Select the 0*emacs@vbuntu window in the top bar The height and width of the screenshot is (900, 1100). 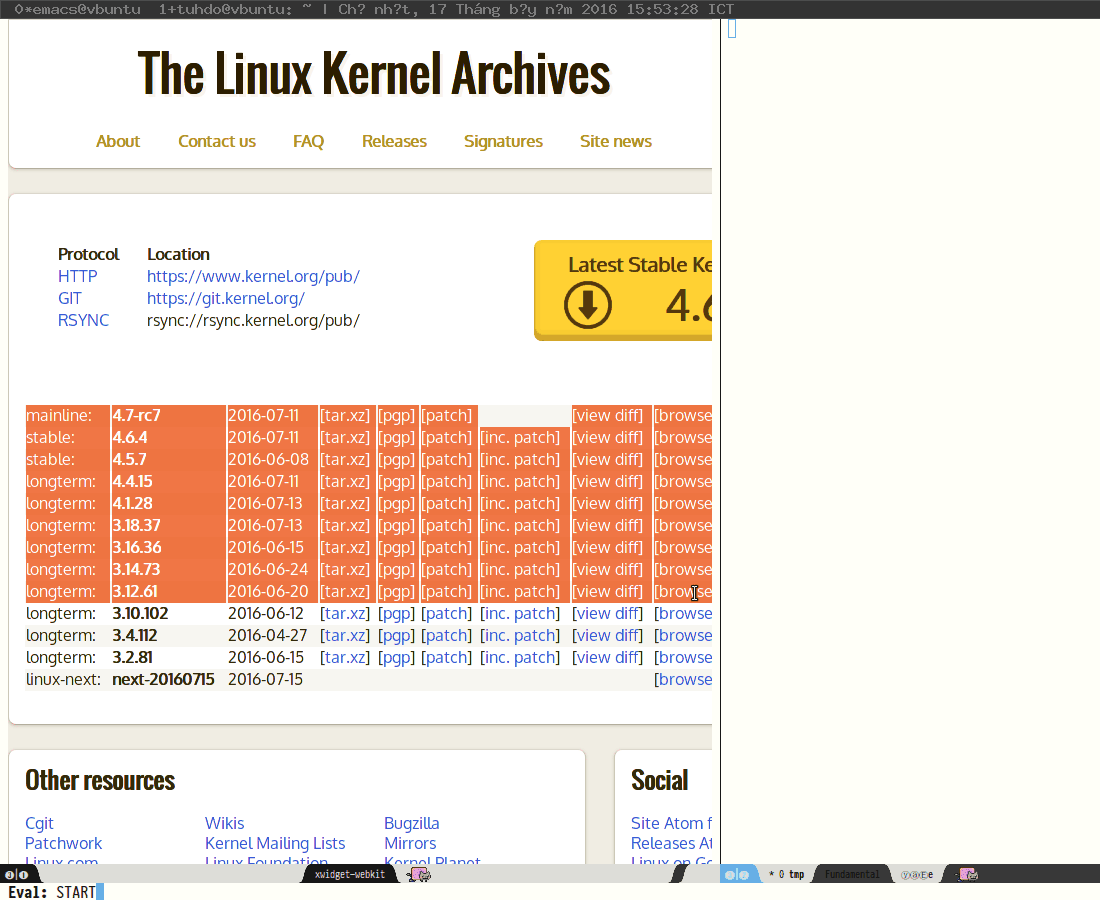(x=78, y=9)
